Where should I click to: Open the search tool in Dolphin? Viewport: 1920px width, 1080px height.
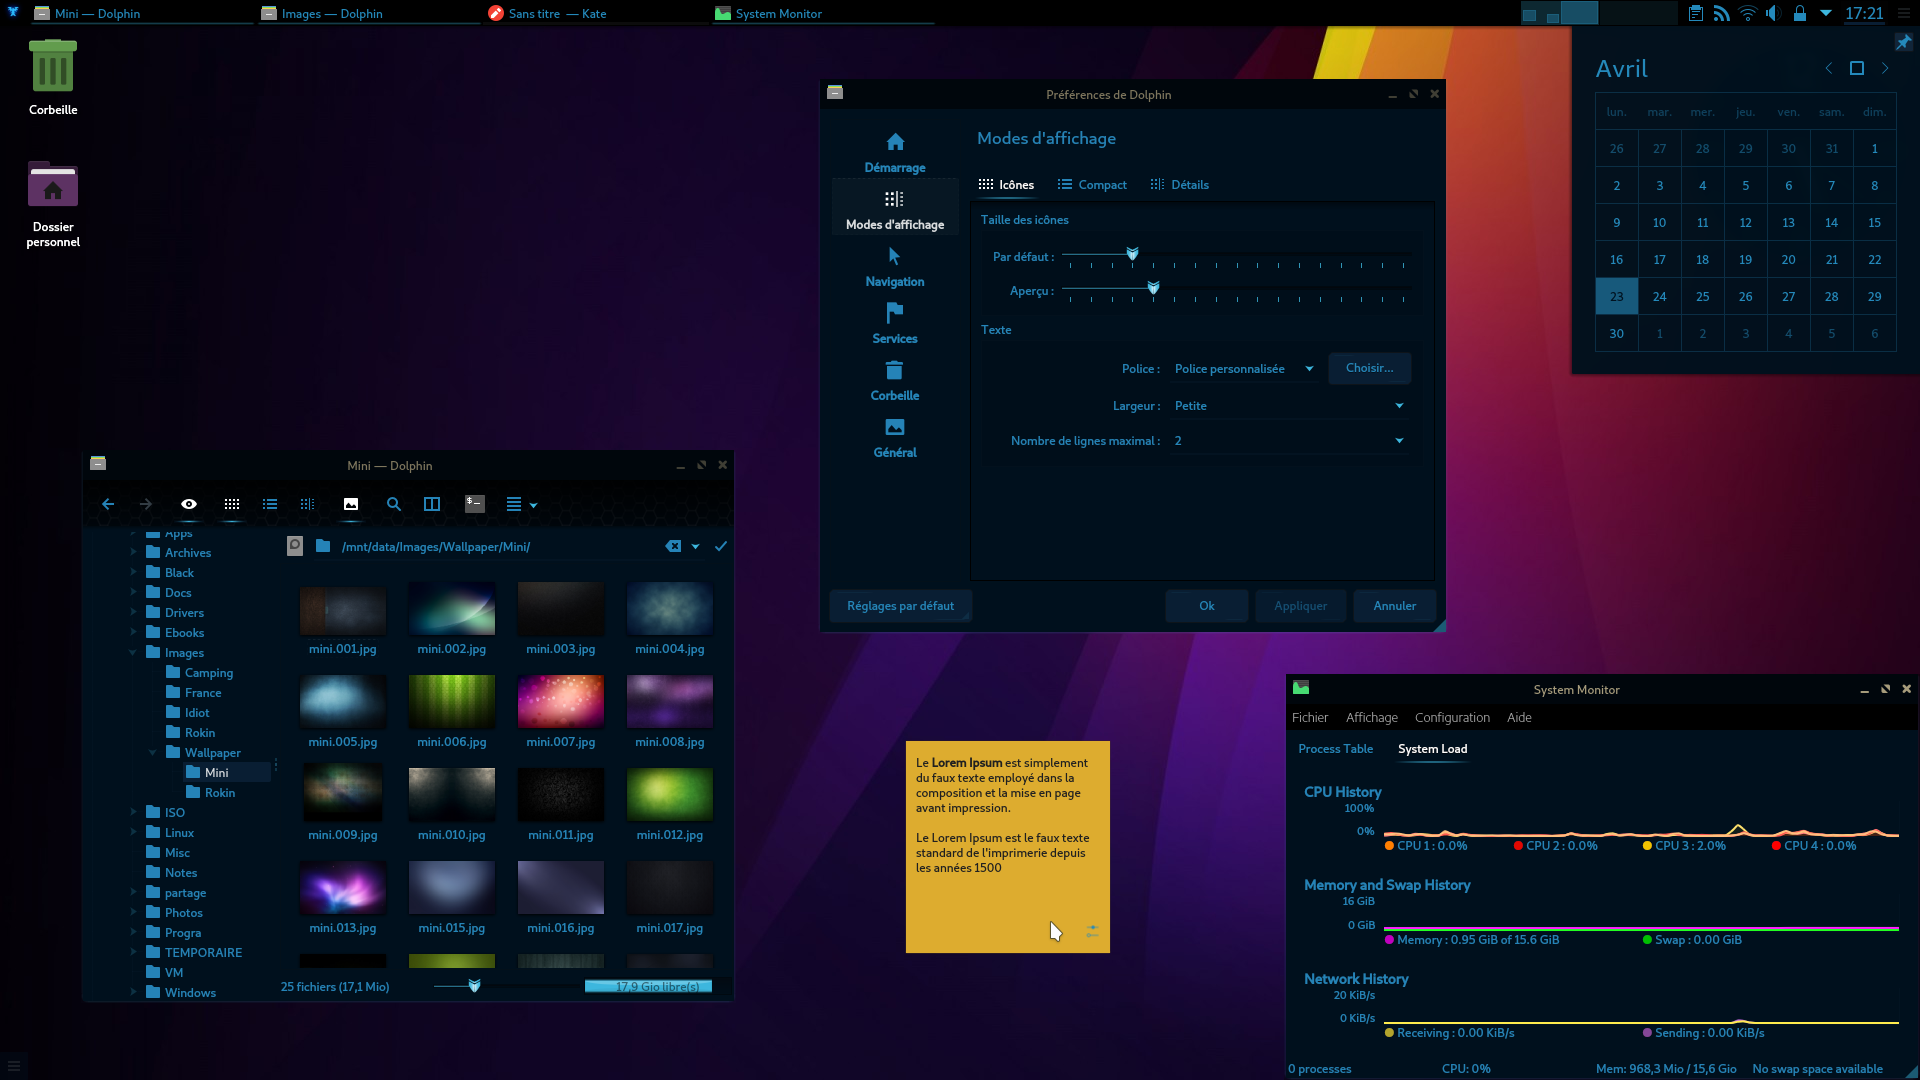point(394,504)
